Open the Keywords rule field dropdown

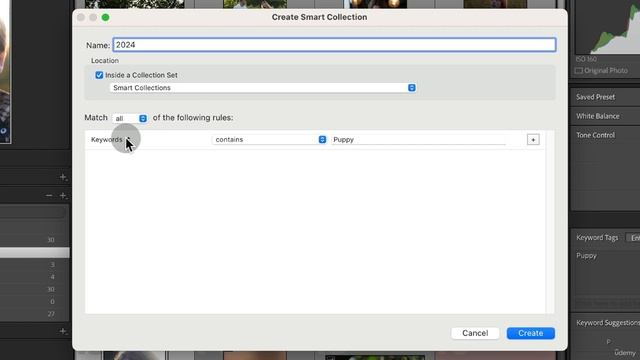(x=111, y=140)
